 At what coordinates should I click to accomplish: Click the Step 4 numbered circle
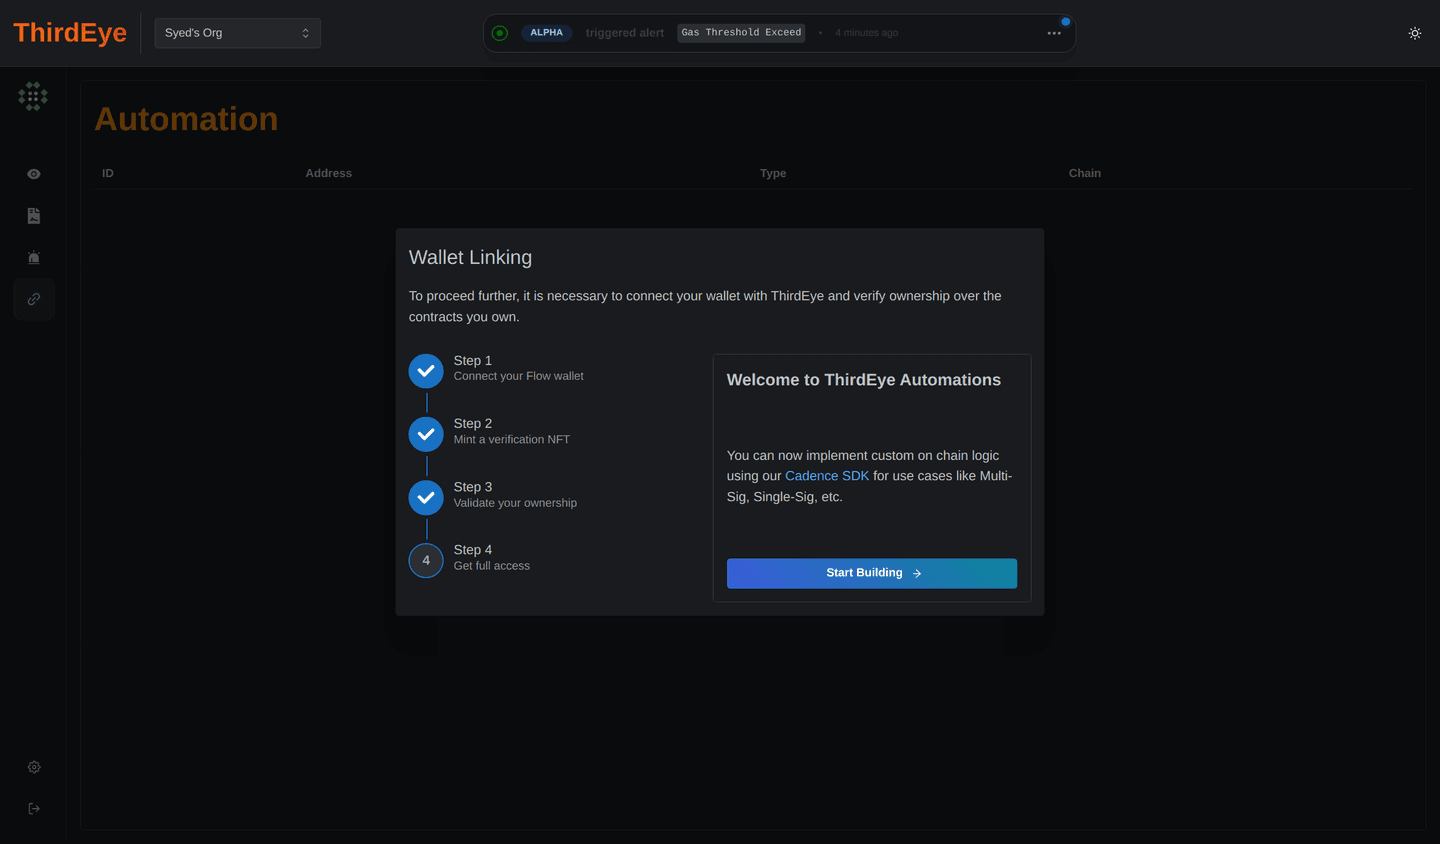426,560
